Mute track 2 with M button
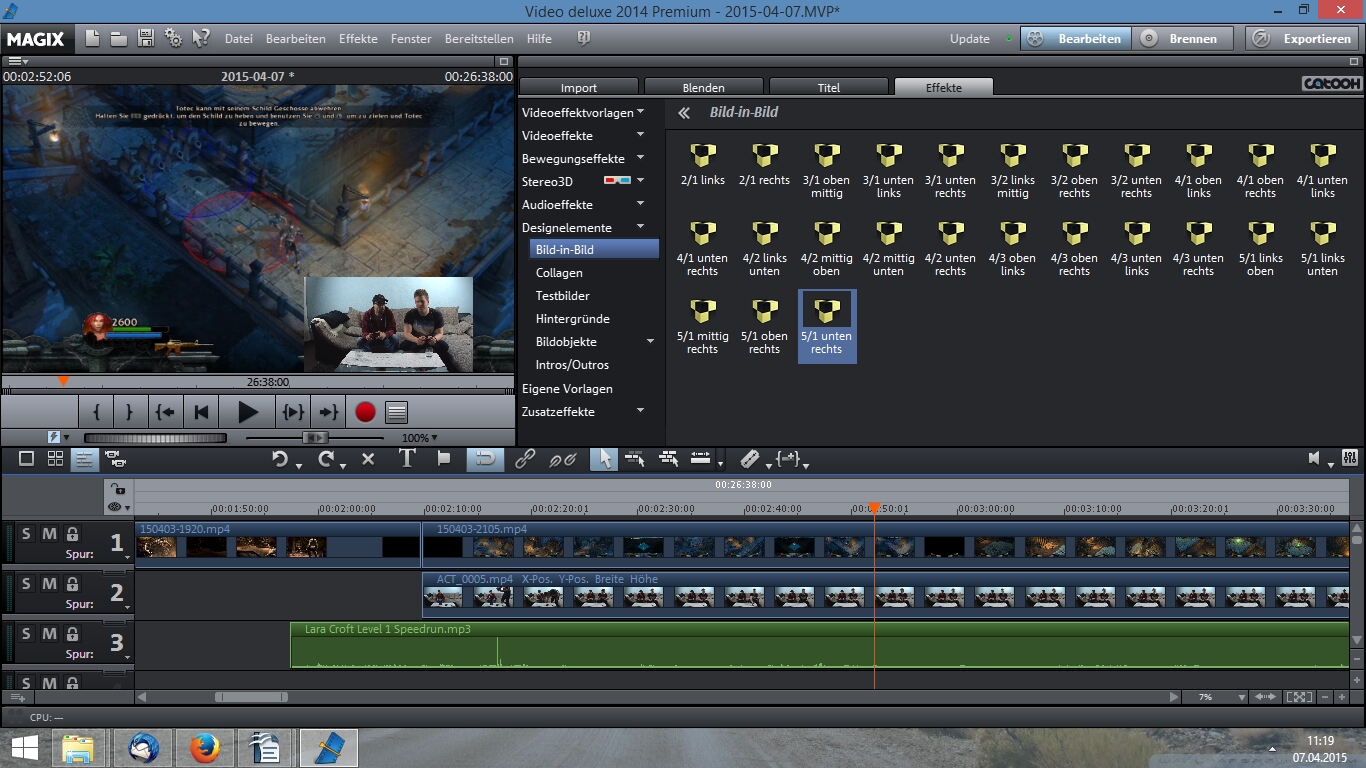The height and width of the screenshot is (768, 1366). (49, 584)
